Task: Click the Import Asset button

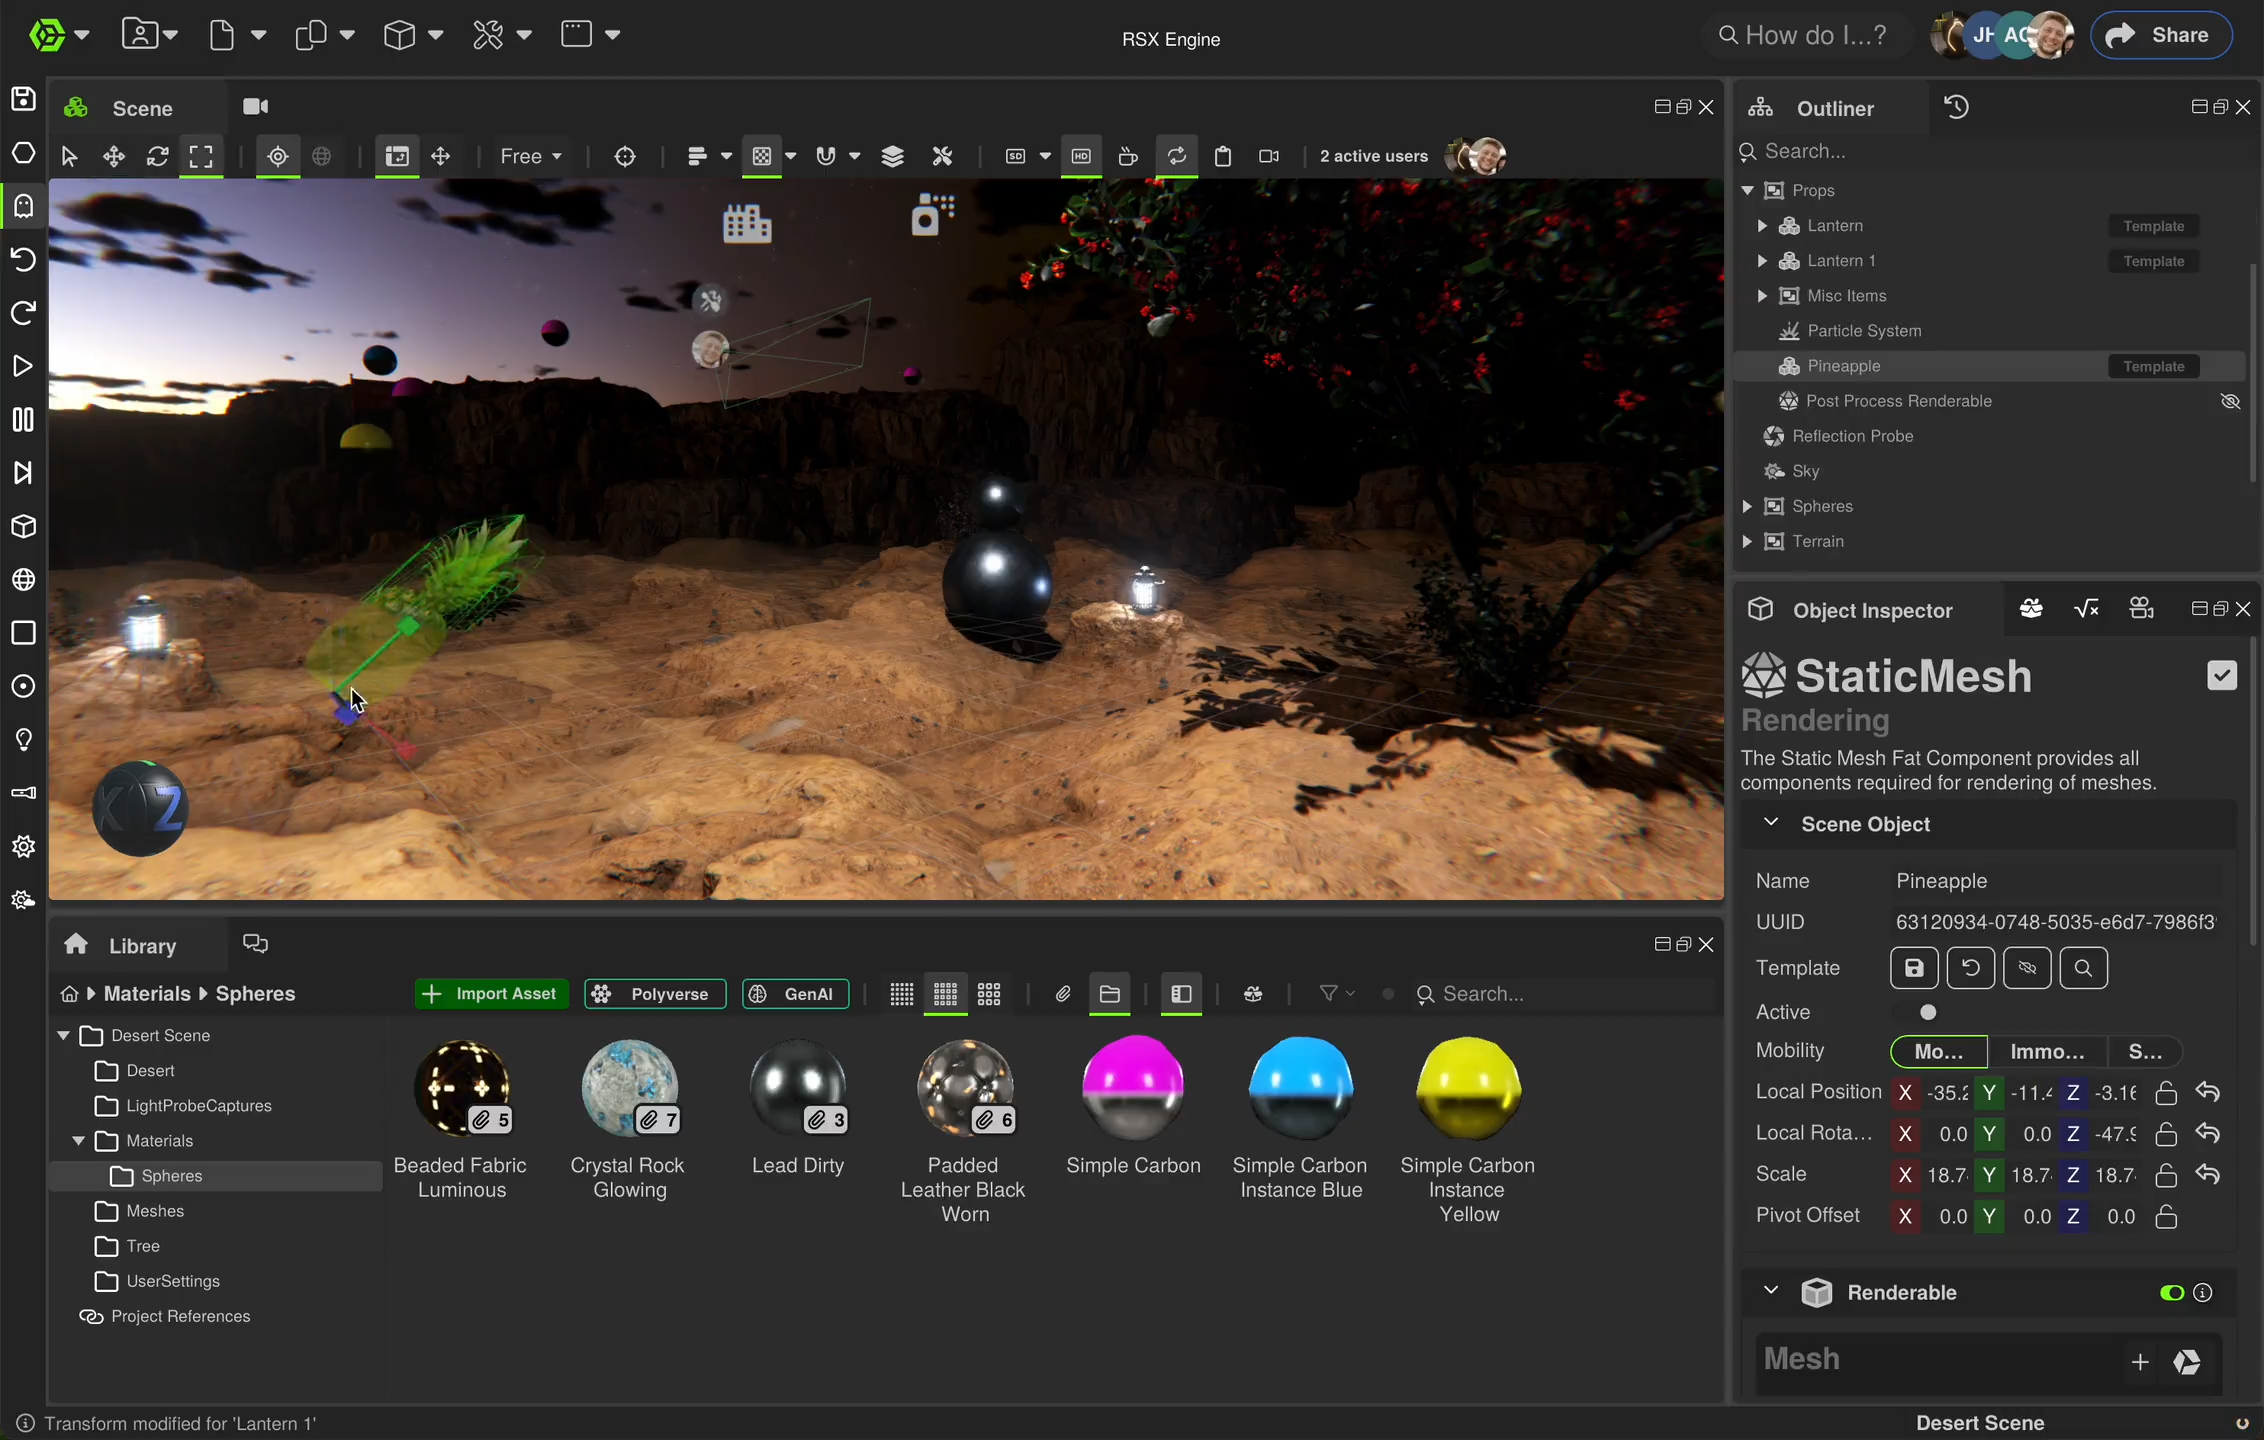Action: (491, 994)
